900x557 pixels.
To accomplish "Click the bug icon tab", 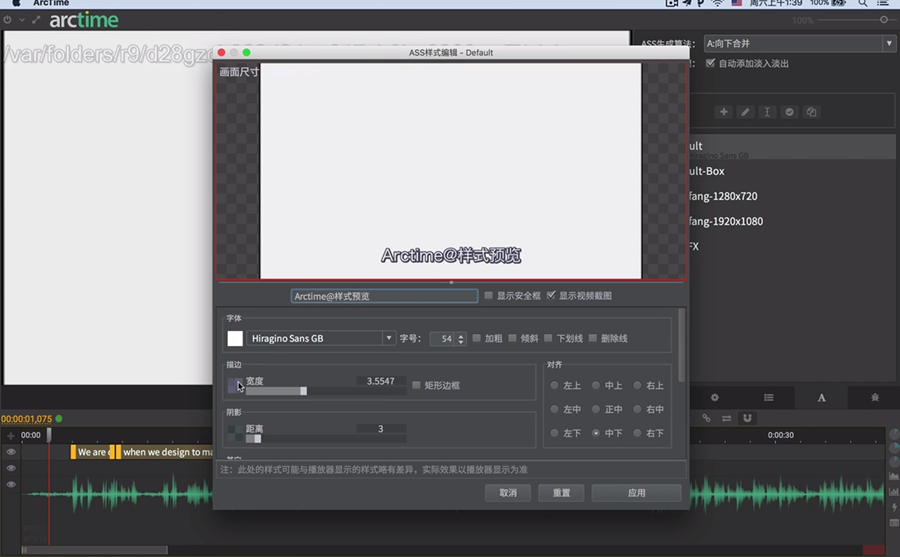I will 875,398.
